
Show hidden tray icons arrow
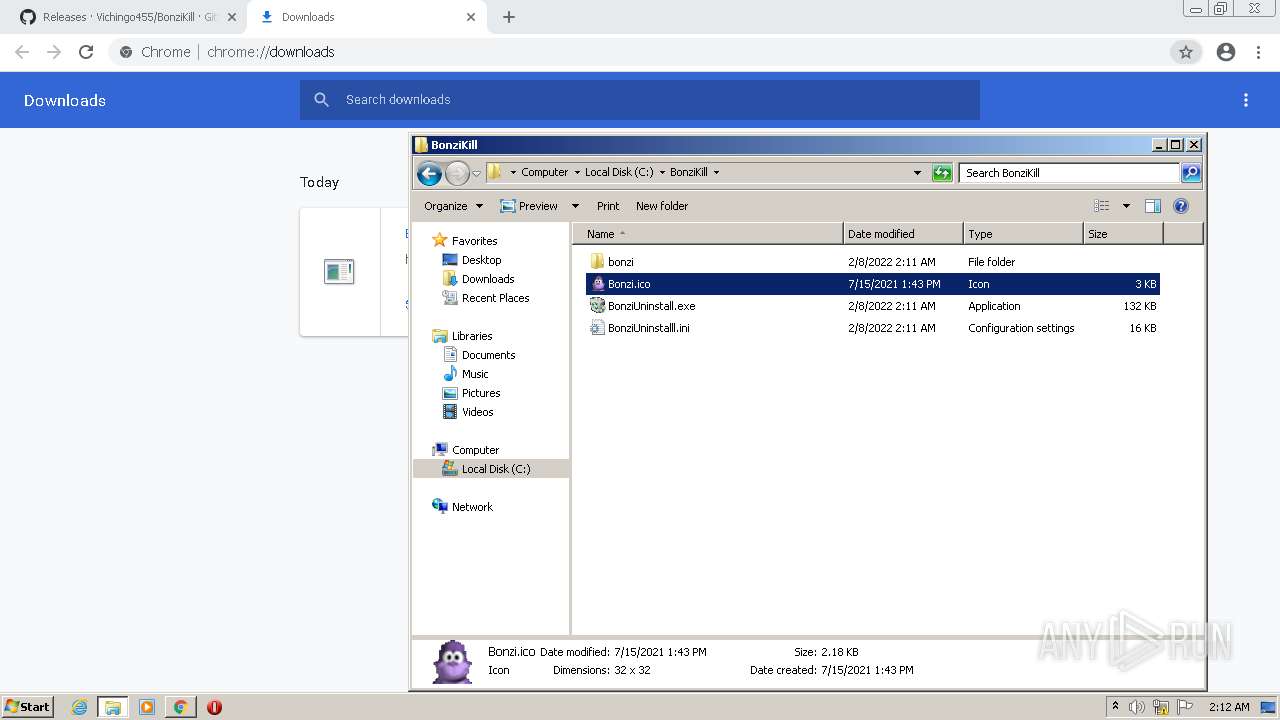(x=1115, y=707)
